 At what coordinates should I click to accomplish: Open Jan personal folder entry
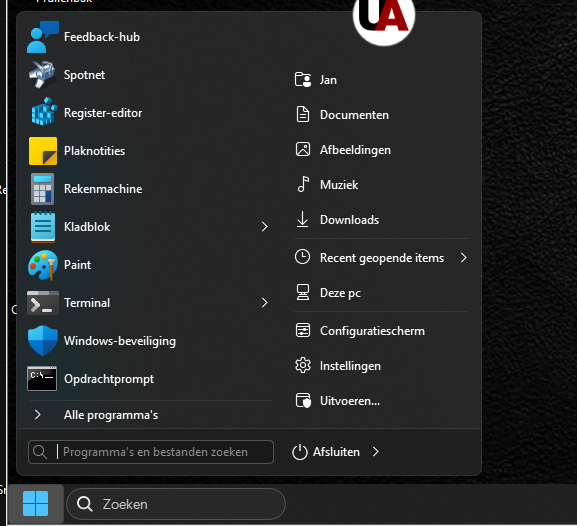pyautogui.click(x=381, y=80)
